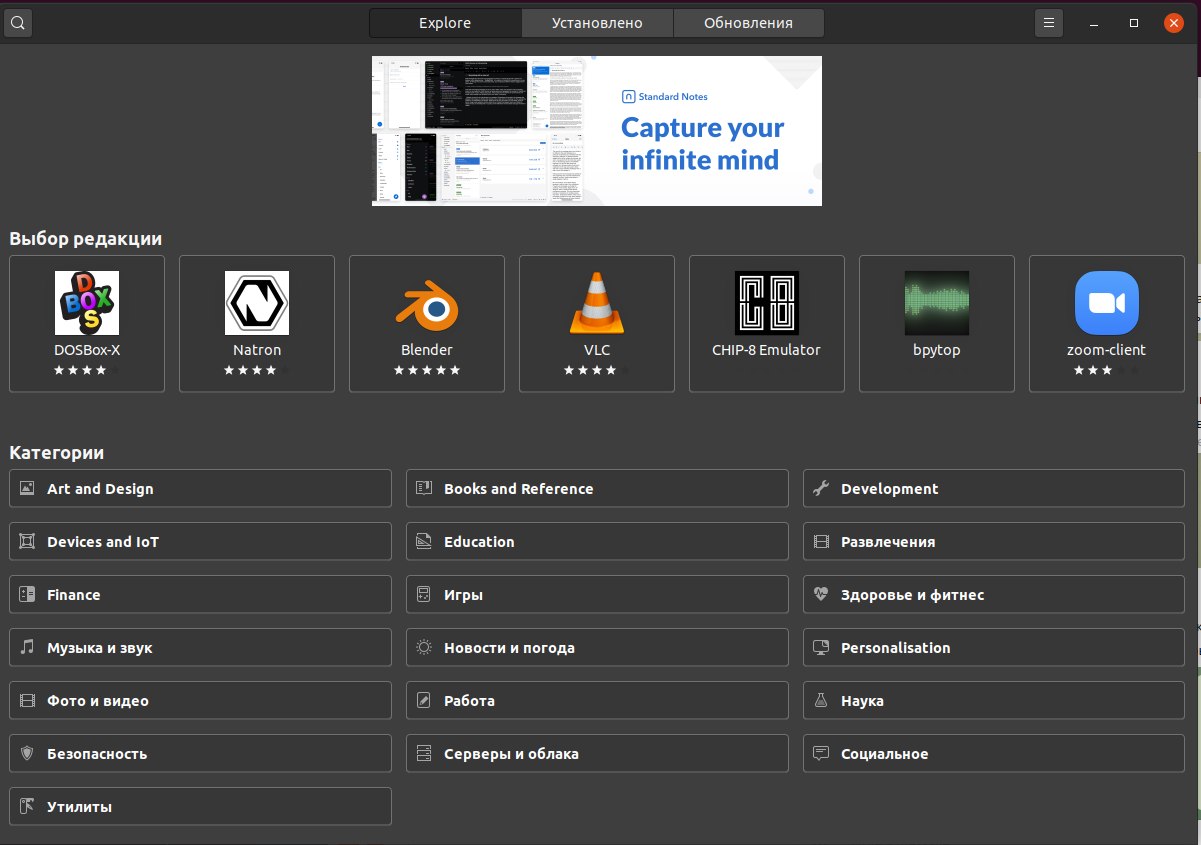
Task: Click the Education category icon
Action: point(424,542)
